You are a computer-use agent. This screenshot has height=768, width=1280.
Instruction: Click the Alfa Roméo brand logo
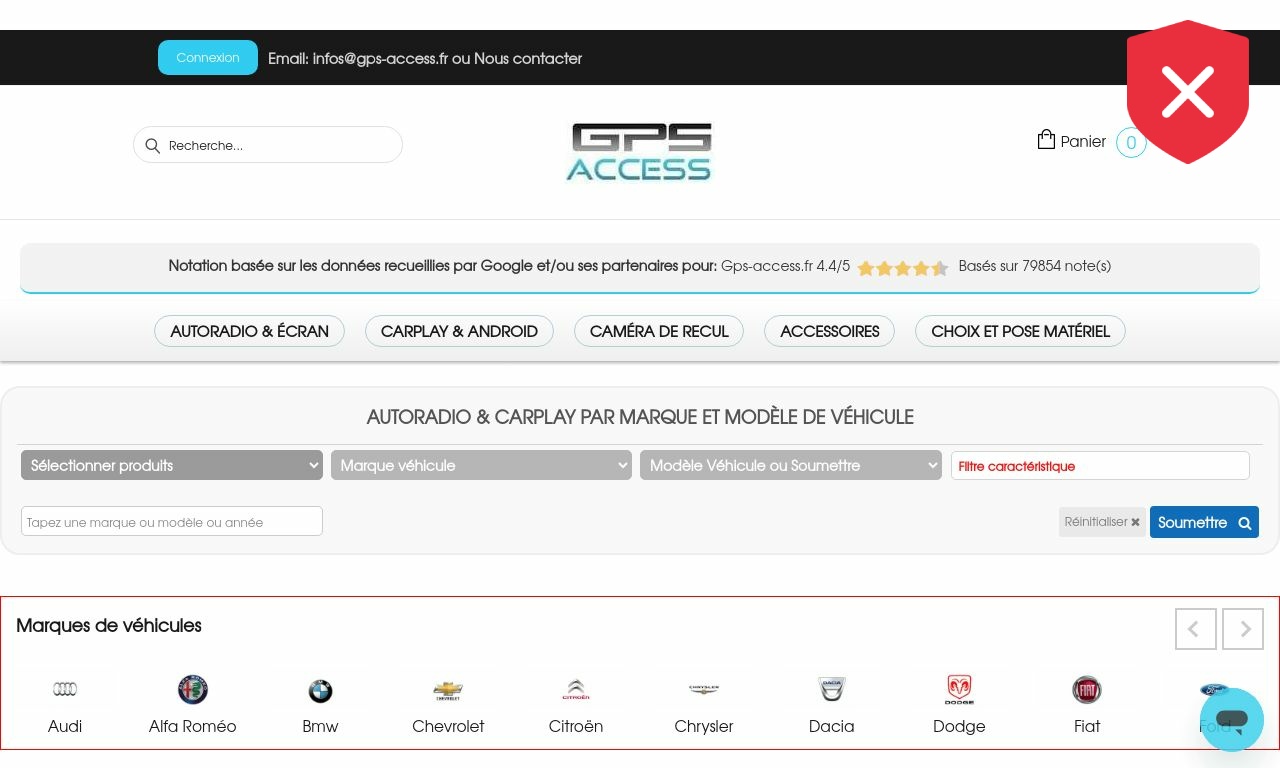click(193, 689)
